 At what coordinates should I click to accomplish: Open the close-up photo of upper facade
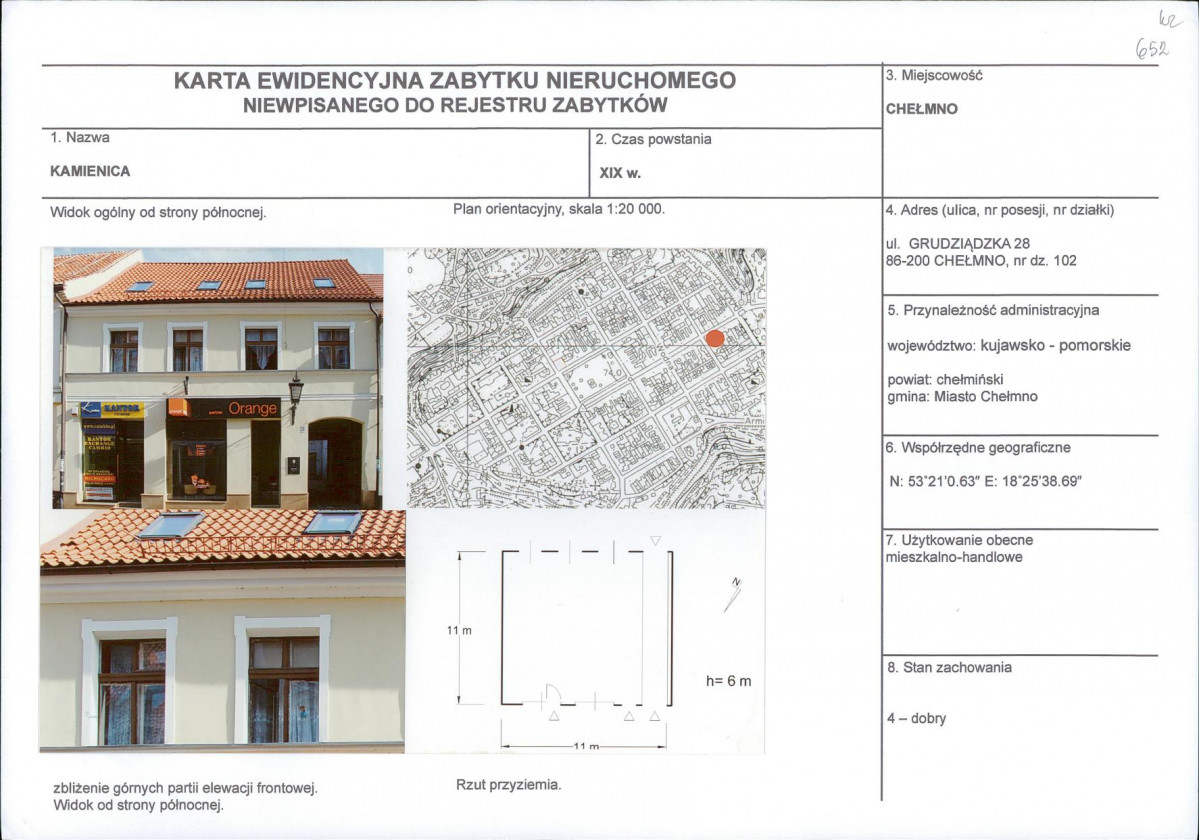[x=222, y=631]
